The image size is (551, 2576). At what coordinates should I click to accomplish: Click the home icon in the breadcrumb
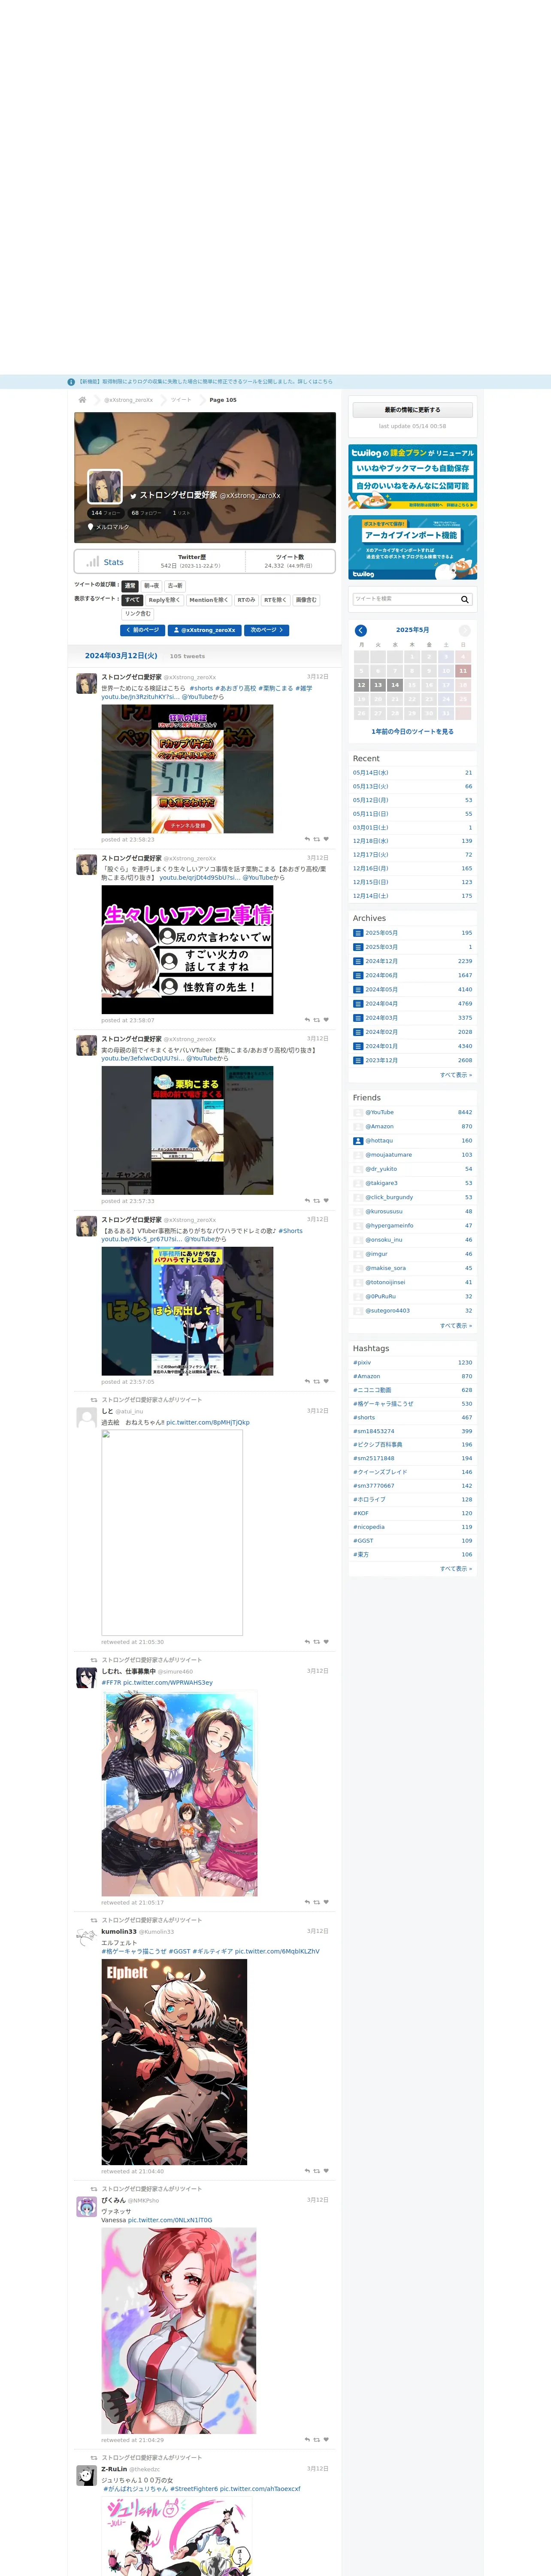point(82,400)
